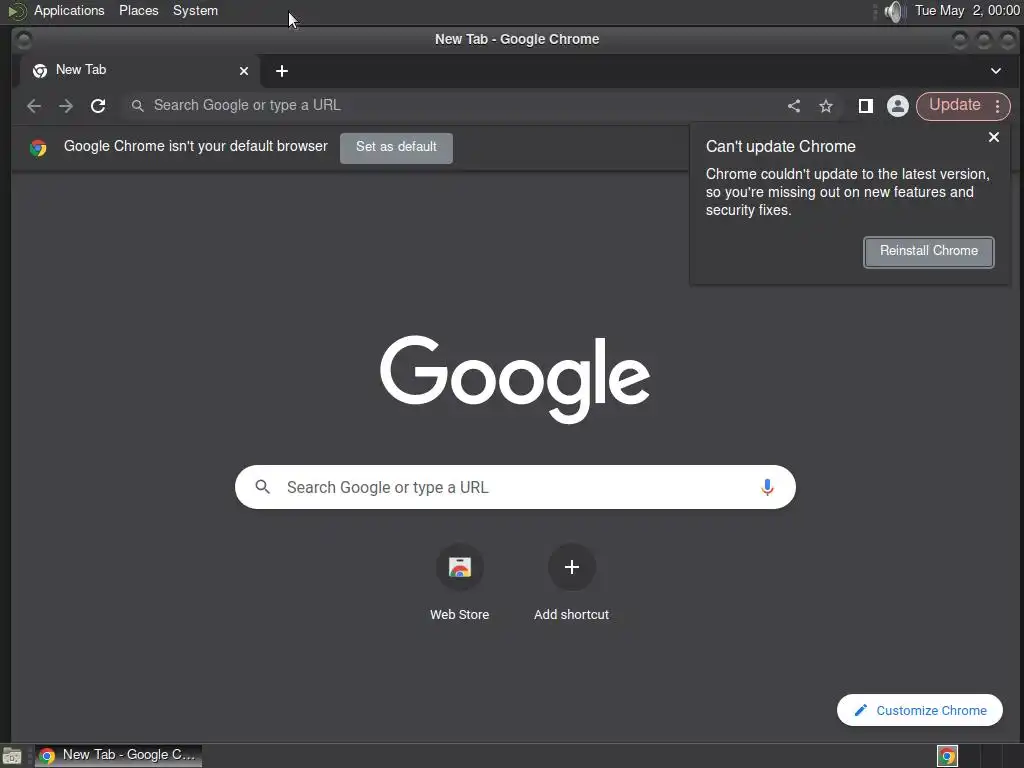
Task: Open Chrome's three-dot menu
Action: [997, 106]
